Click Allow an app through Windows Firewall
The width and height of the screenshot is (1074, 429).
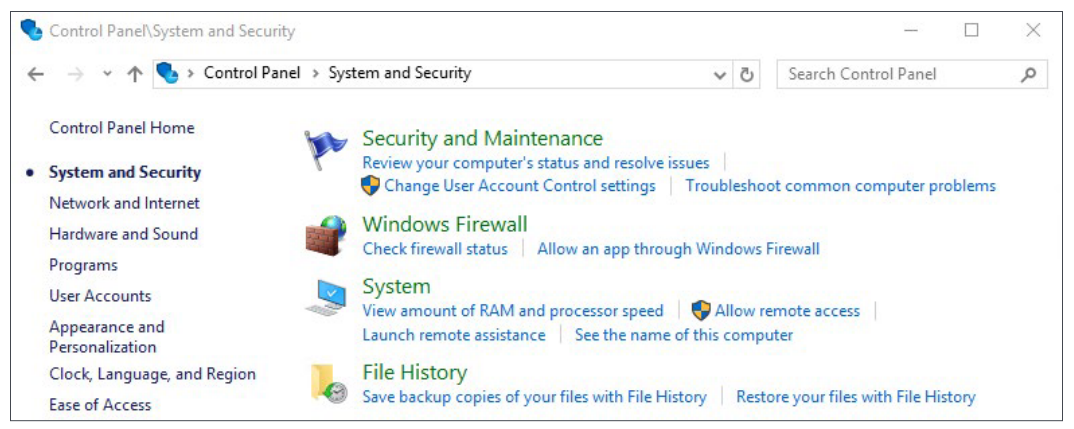678,249
